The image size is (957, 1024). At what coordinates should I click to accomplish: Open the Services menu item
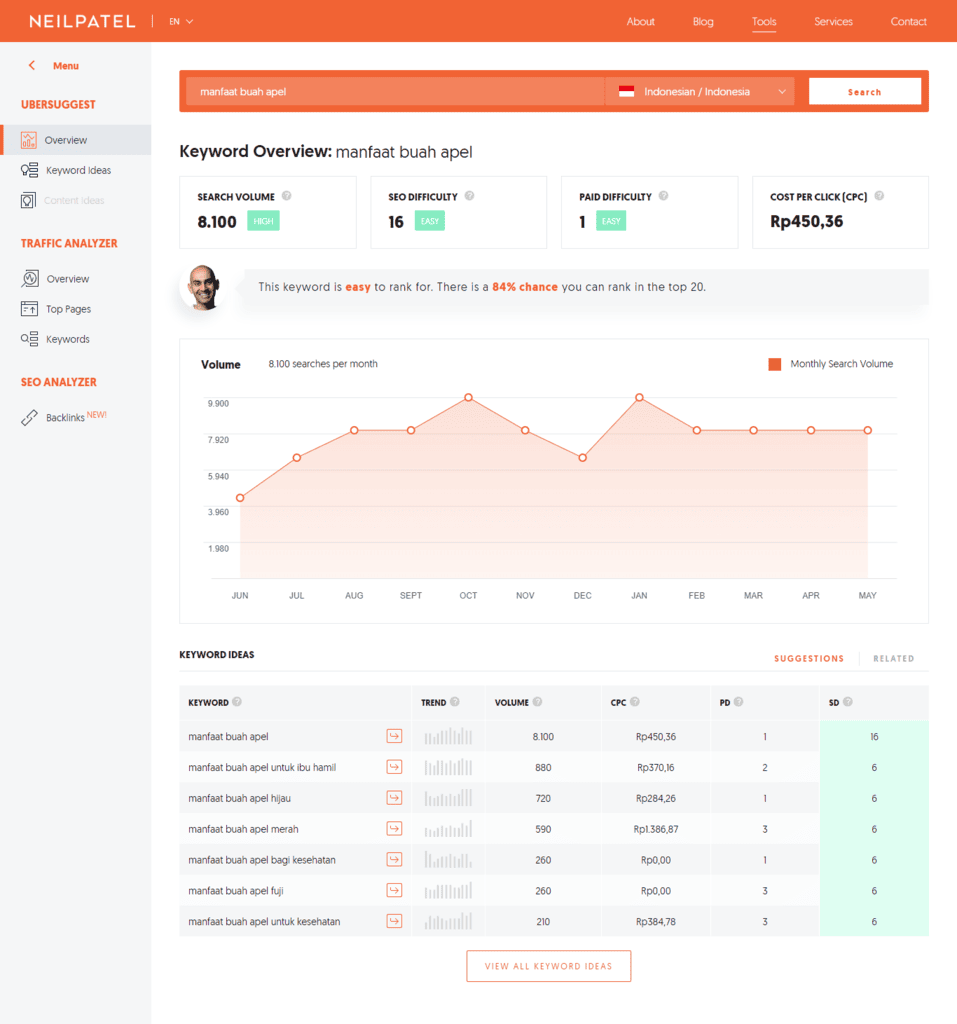coord(833,22)
